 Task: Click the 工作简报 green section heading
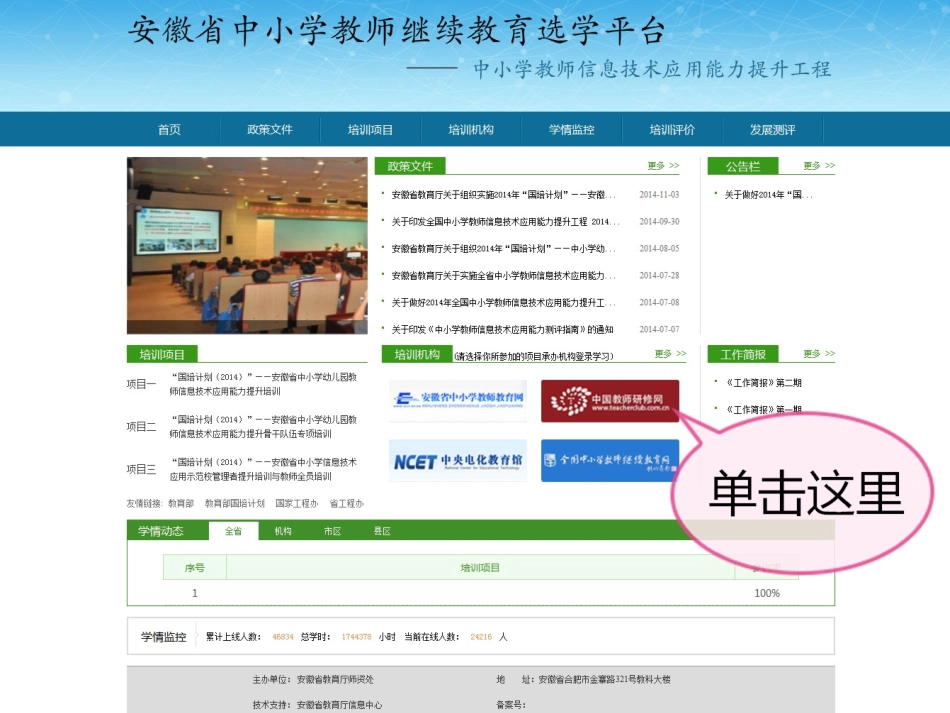pos(743,354)
